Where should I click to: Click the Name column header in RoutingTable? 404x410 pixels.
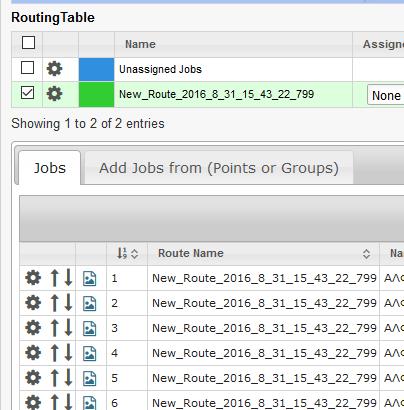[x=140, y=44]
